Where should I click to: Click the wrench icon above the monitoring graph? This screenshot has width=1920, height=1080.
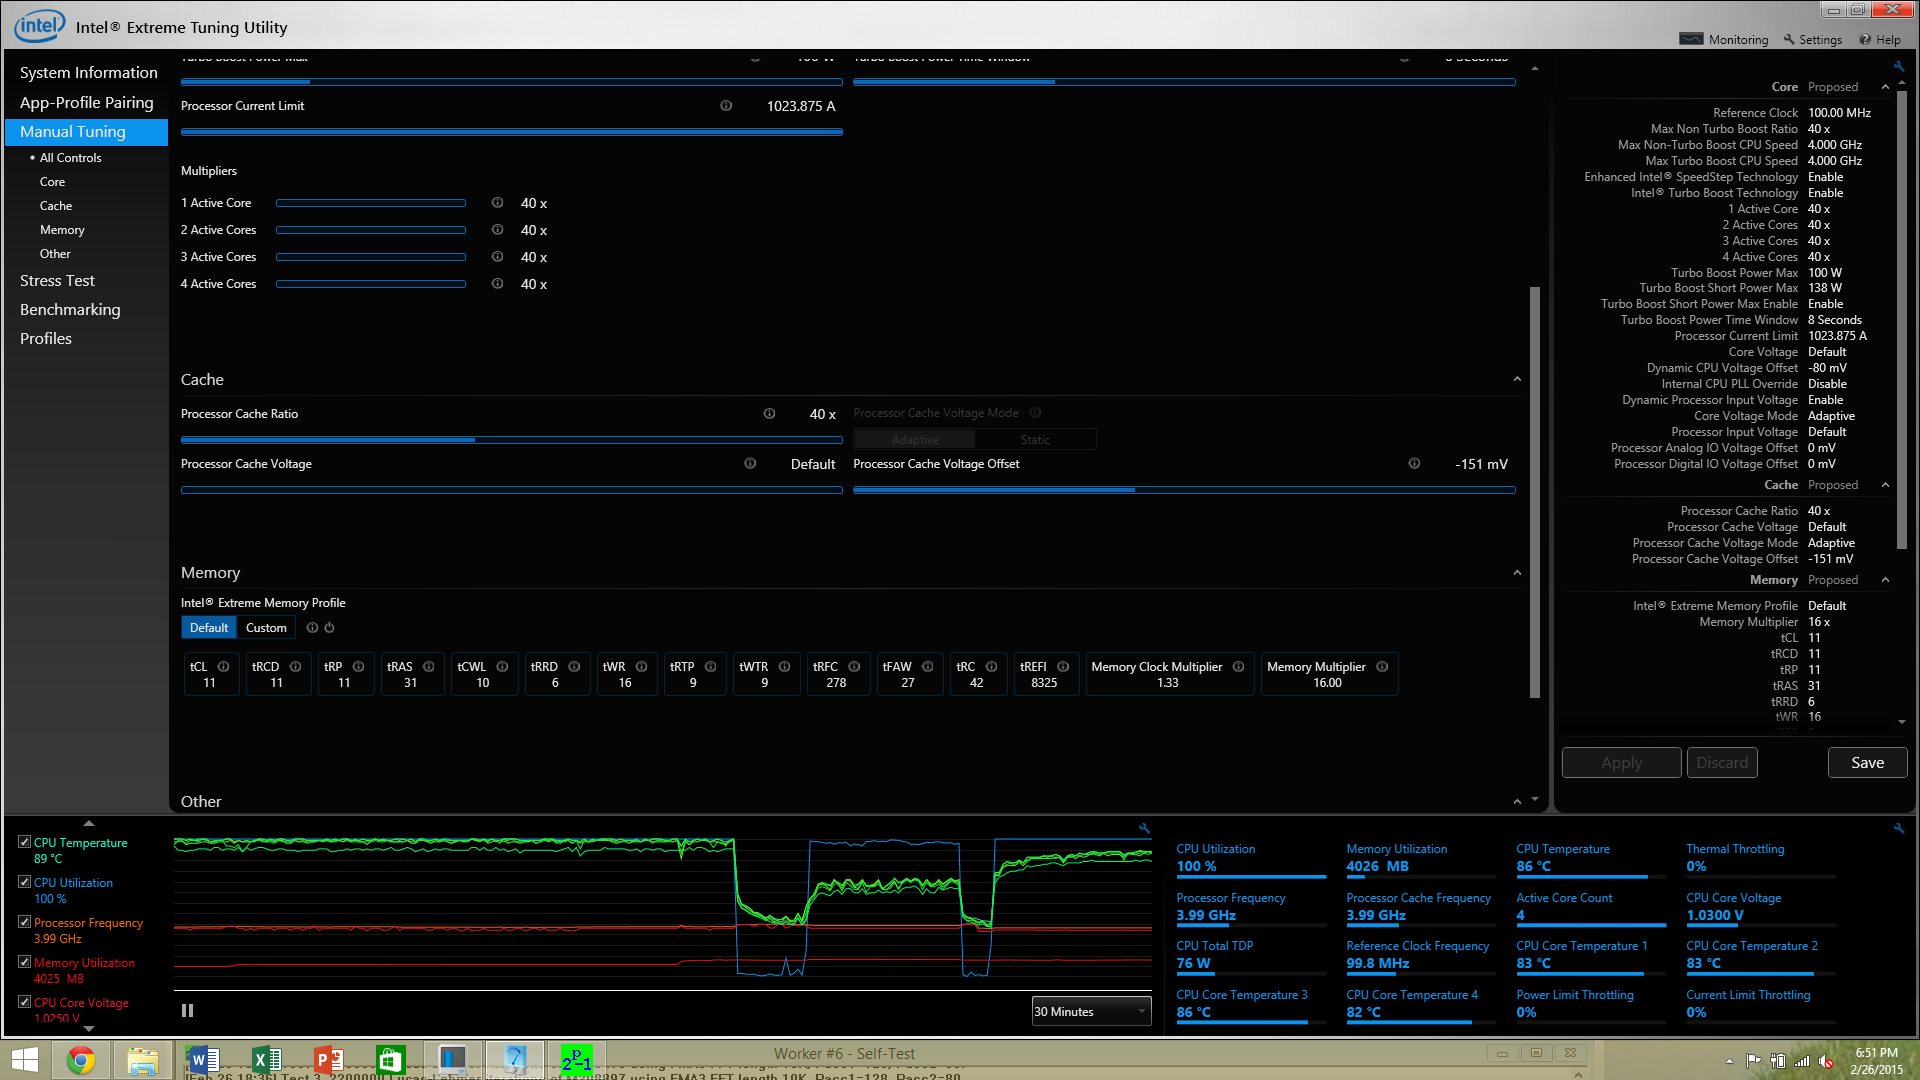1144,829
